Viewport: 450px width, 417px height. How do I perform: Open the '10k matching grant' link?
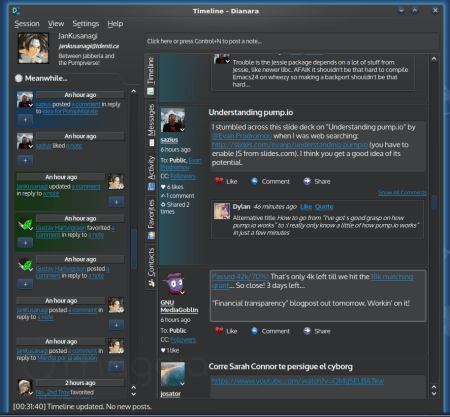392,277
